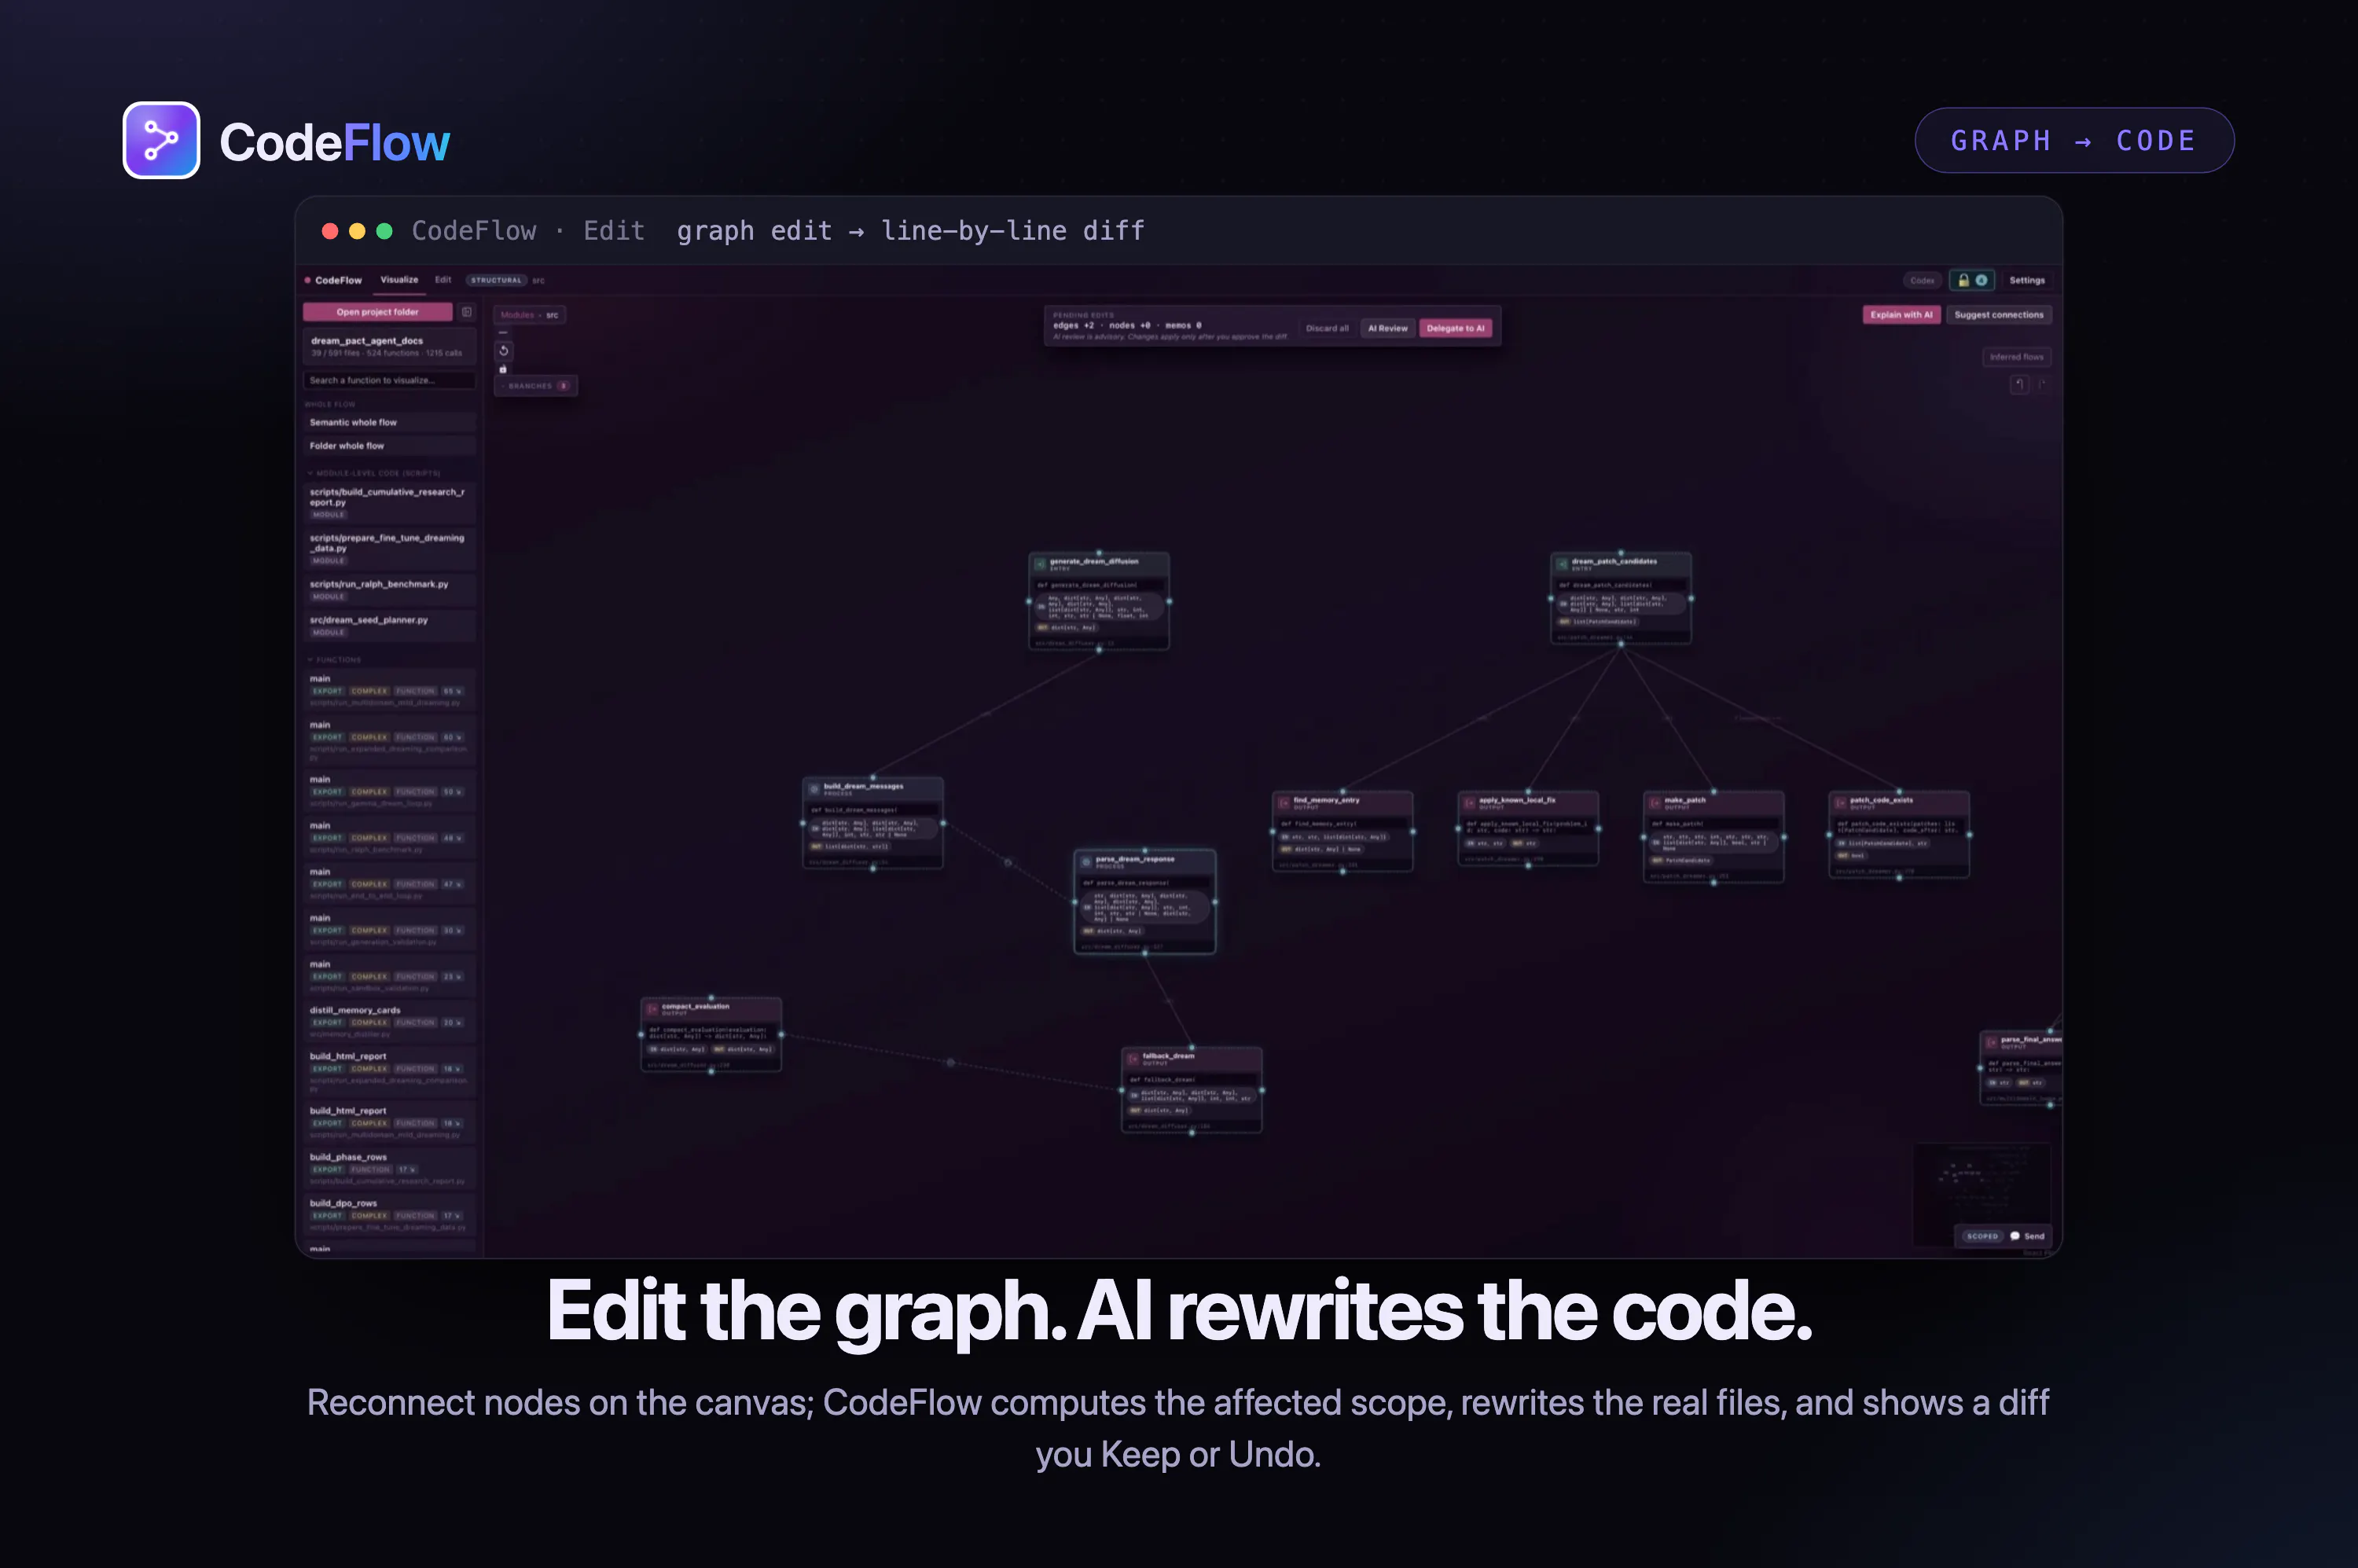Click the canvas lock icon
This screenshot has height=1568, width=2358.
pos(503,369)
